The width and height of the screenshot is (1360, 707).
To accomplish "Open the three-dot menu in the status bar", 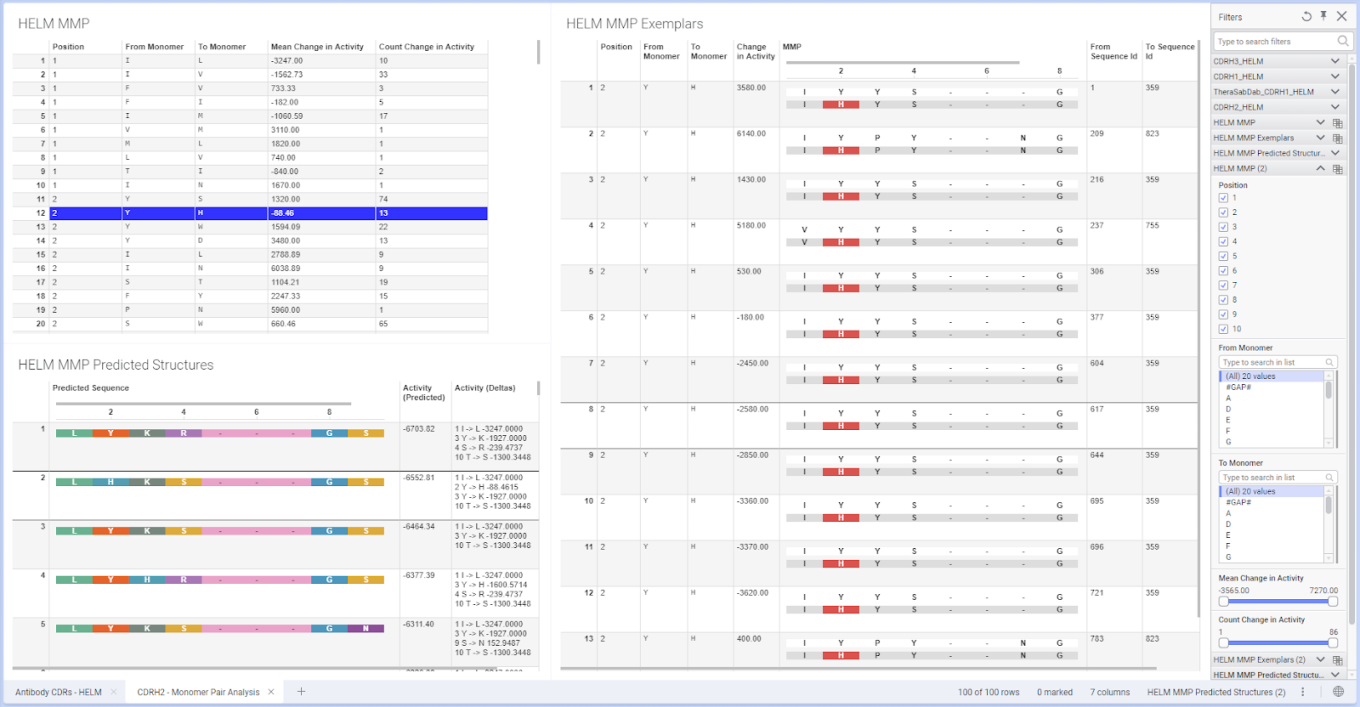I will [x=1302, y=692].
